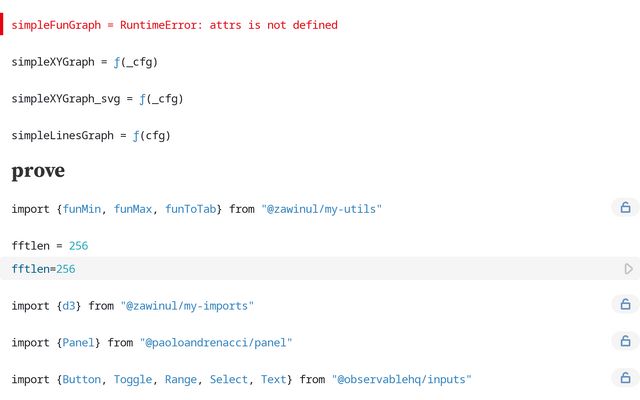Open "@zawinul/my-utils" notebook link
The image size is (640, 400).
tap(322, 209)
